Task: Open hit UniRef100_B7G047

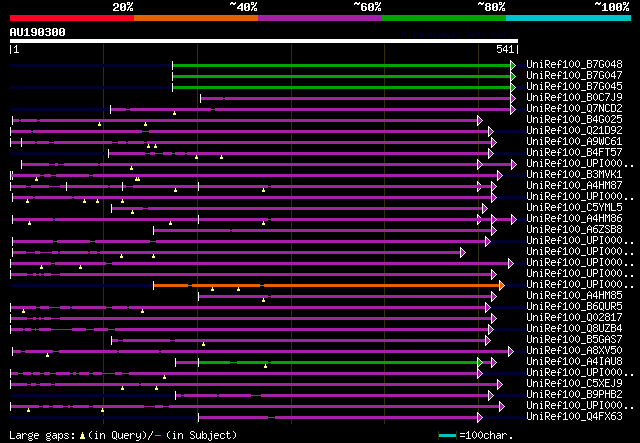Action: pyautogui.click(x=574, y=76)
